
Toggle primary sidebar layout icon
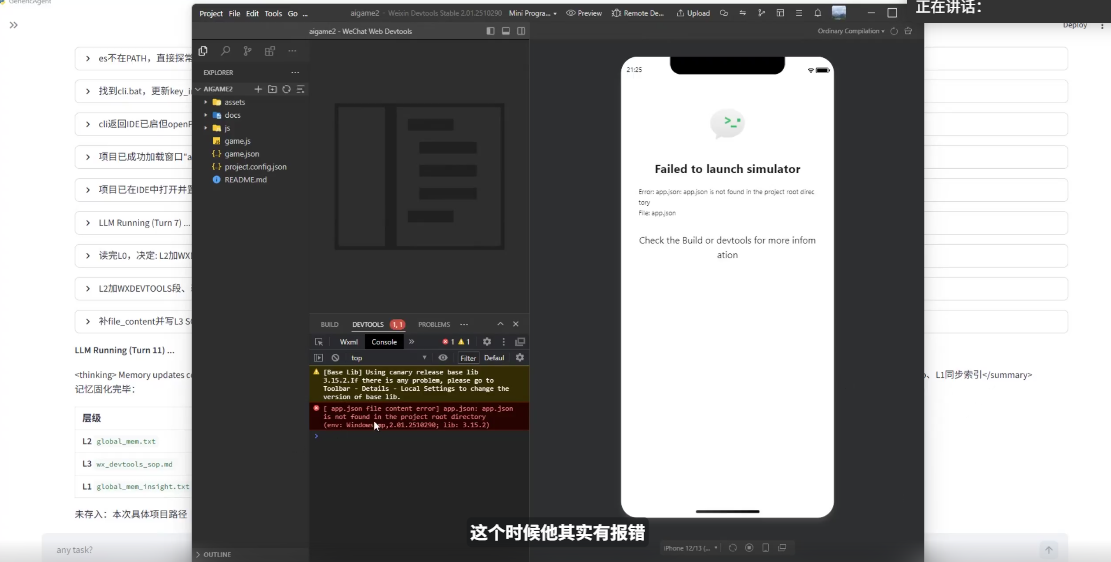click(490, 31)
